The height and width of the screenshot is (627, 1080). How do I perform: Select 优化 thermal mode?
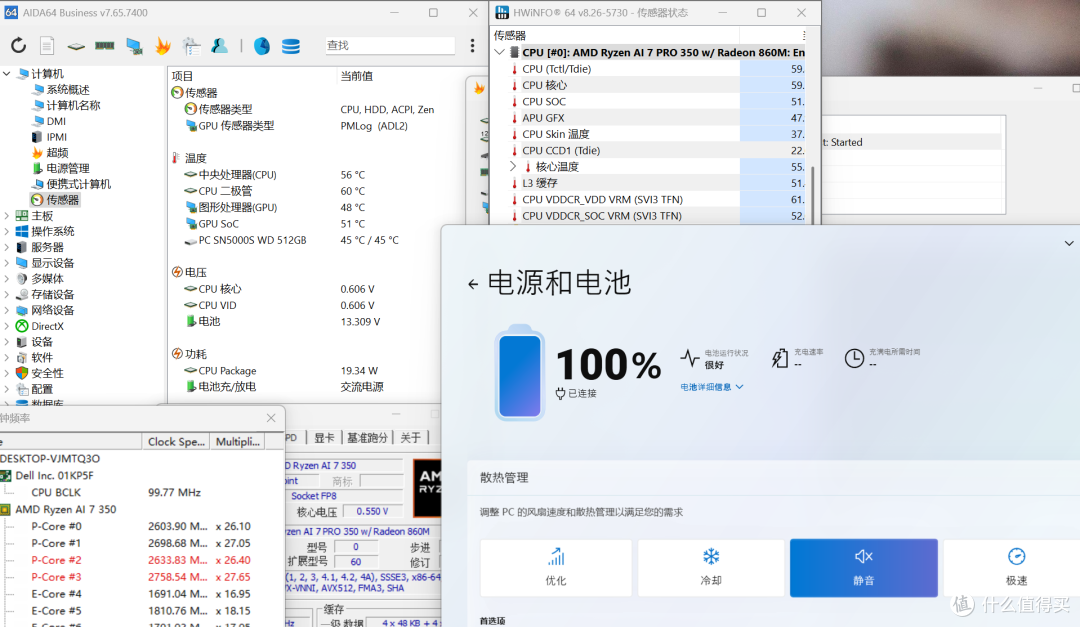pos(555,568)
